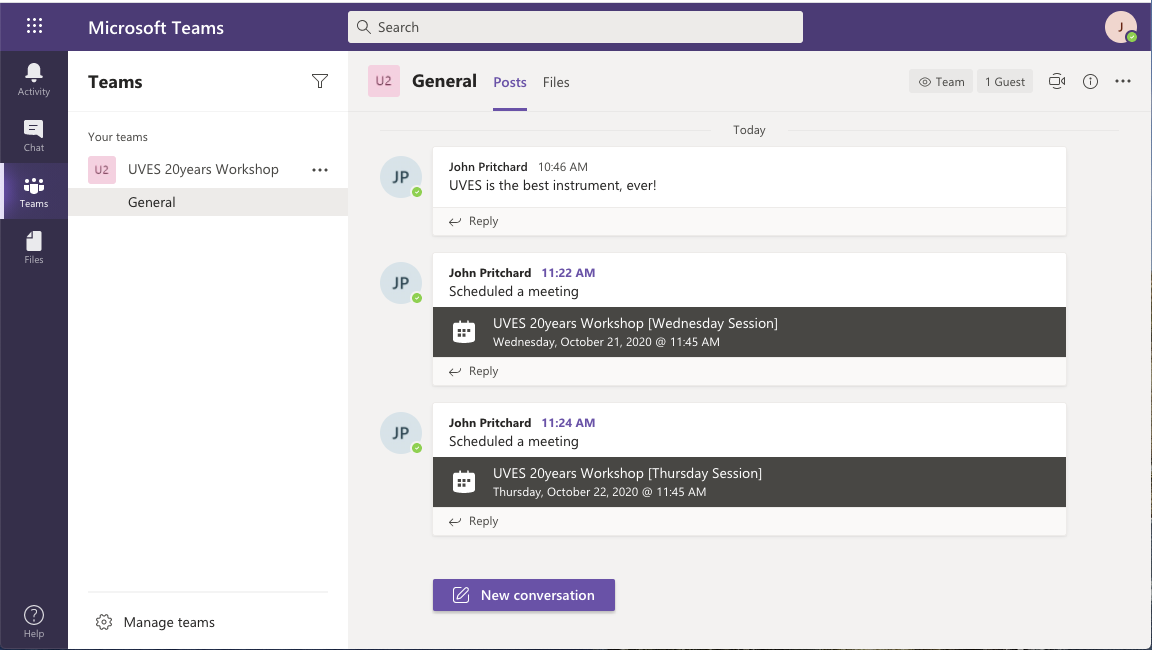Click the 10:46 AM timestamp
This screenshot has width=1152, height=650.
pyautogui.click(x=563, y=167)
